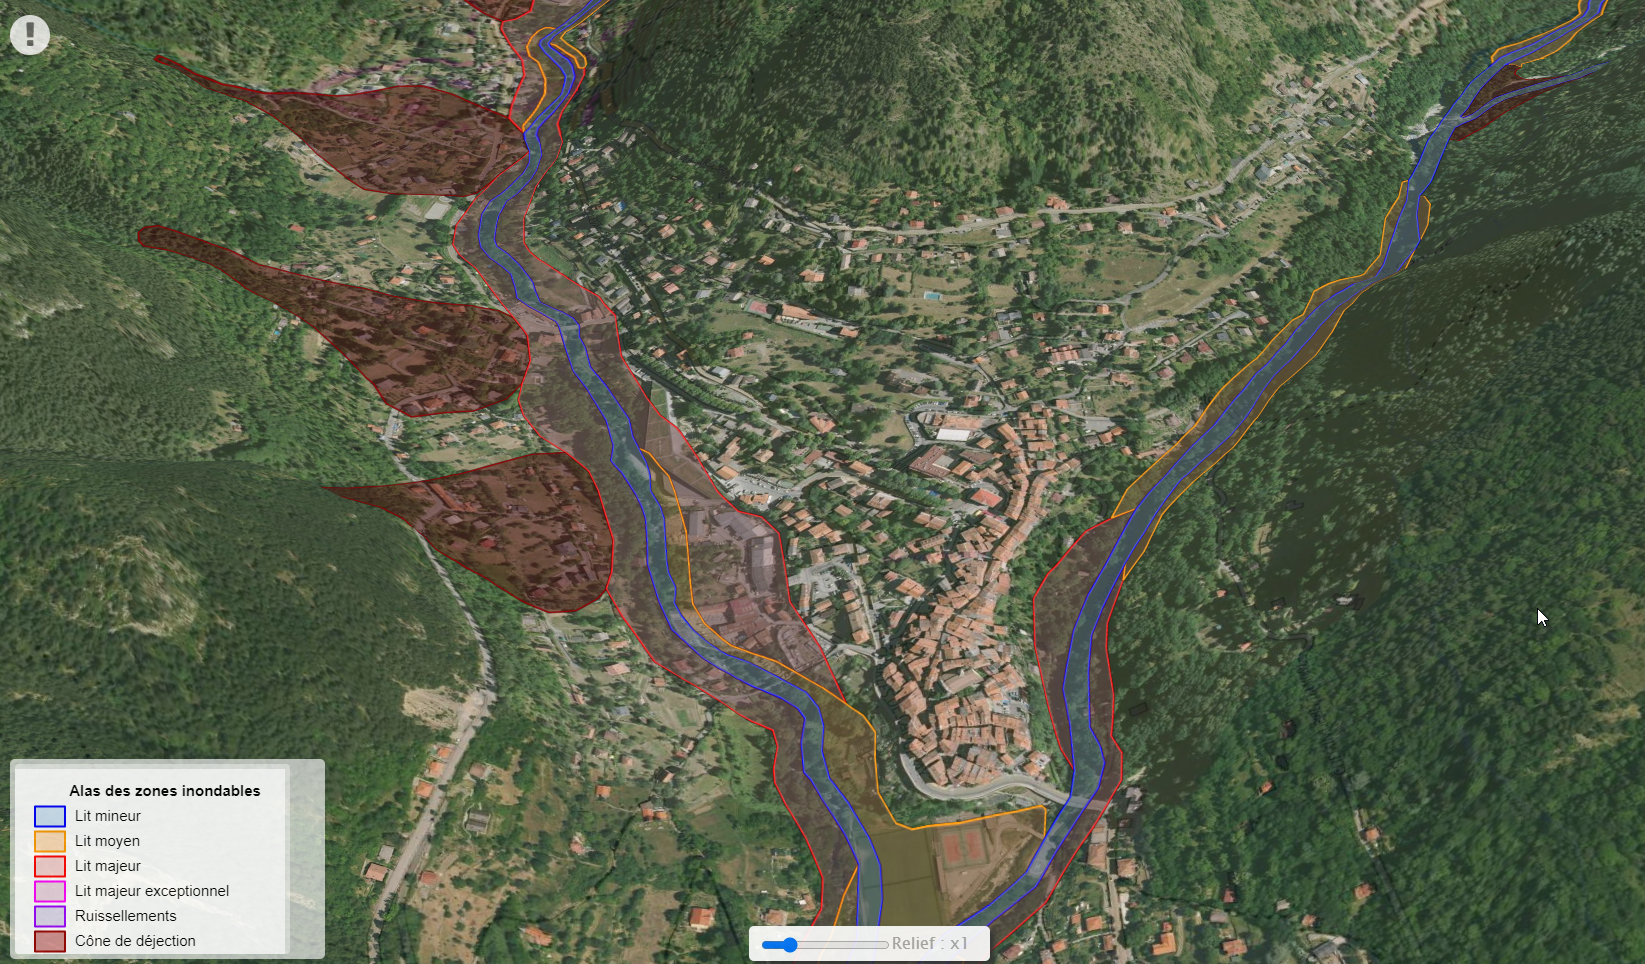The width and height of the screenshot is (1645, 964).
Task: Click the large white-roofed building above village
Action: [953, 435]
